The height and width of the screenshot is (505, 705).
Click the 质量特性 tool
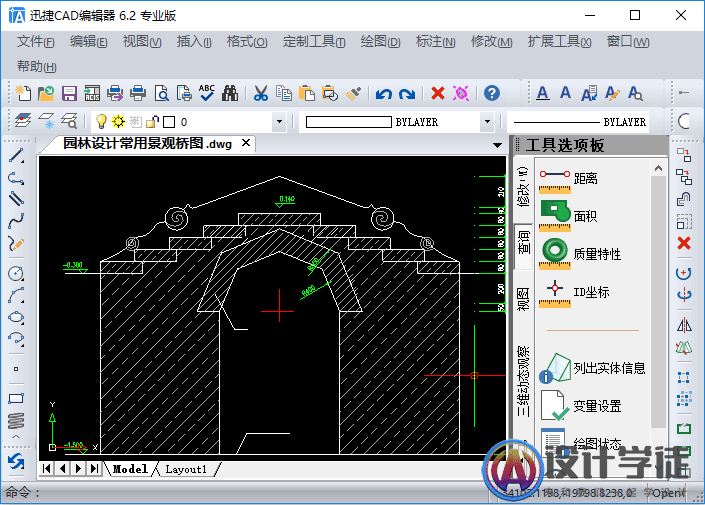coord(580,254)
